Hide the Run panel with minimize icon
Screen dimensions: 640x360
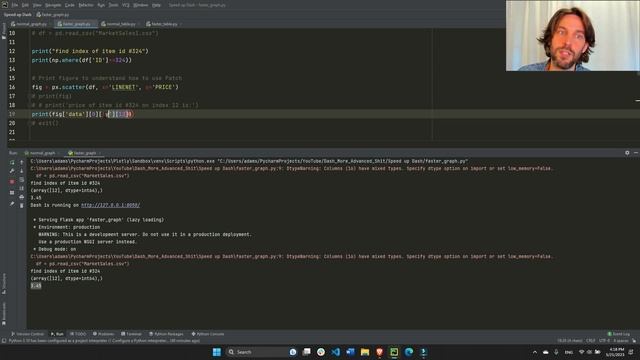pyautogui.click(x=636, y=153)
